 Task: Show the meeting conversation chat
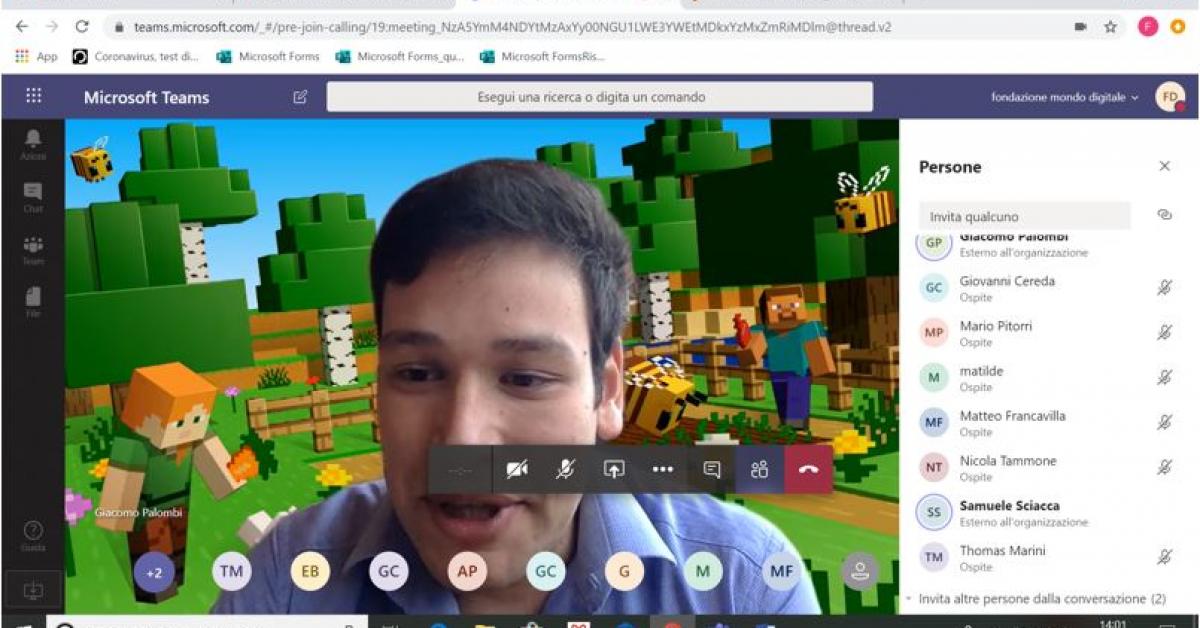[711, 470]
